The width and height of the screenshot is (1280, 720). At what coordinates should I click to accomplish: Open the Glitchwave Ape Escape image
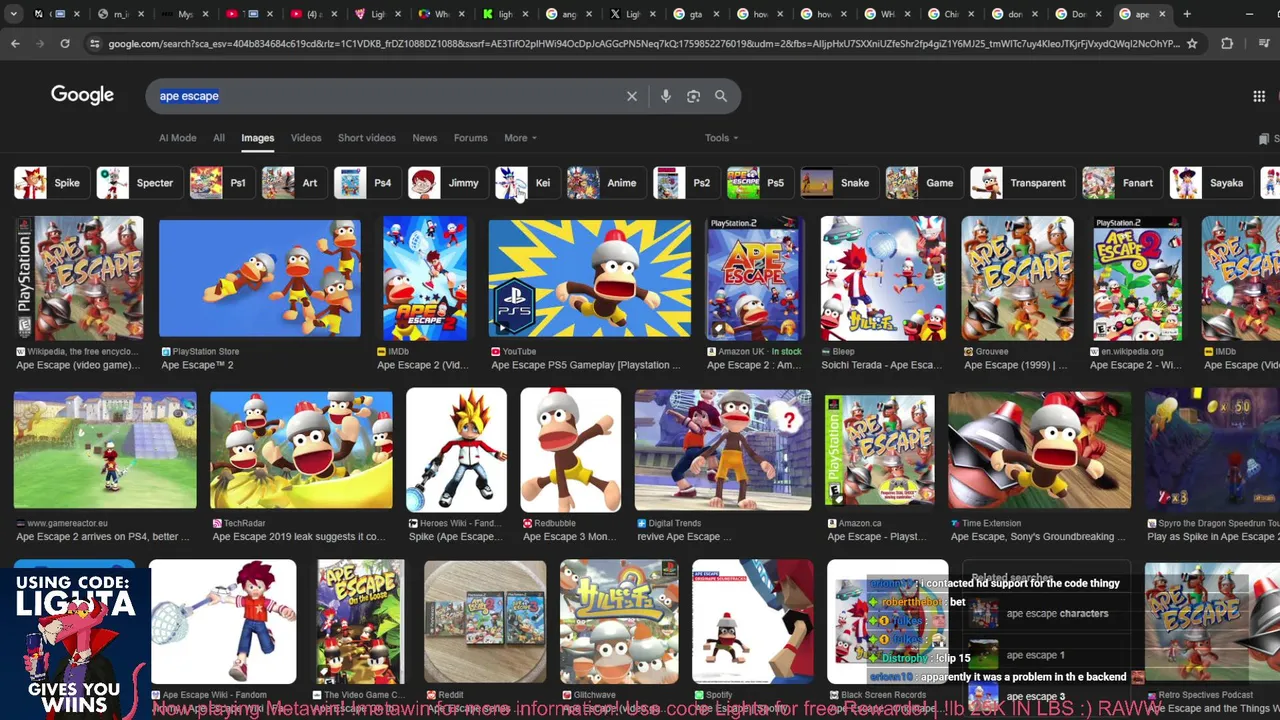(x=619, y=622)
